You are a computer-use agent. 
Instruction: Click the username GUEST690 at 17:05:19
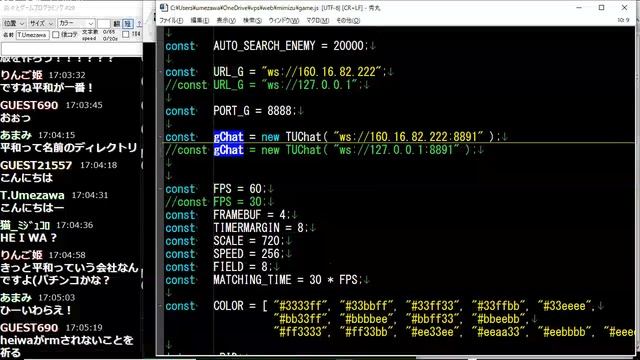tap(29, 328)
